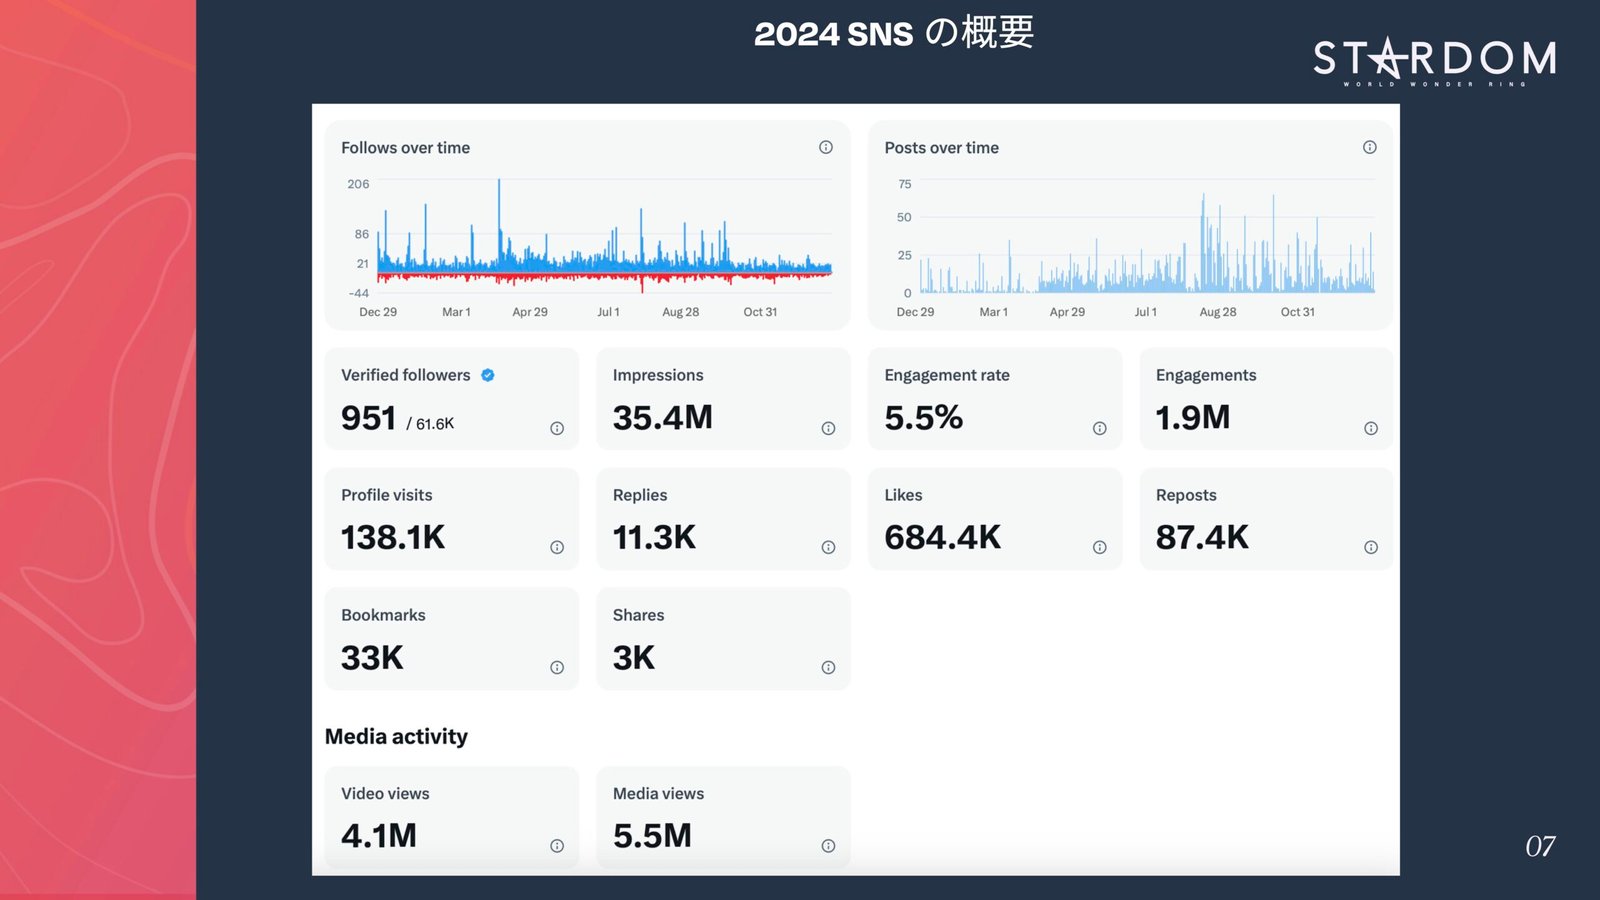Click the Profile visits label

click(387, 495)
